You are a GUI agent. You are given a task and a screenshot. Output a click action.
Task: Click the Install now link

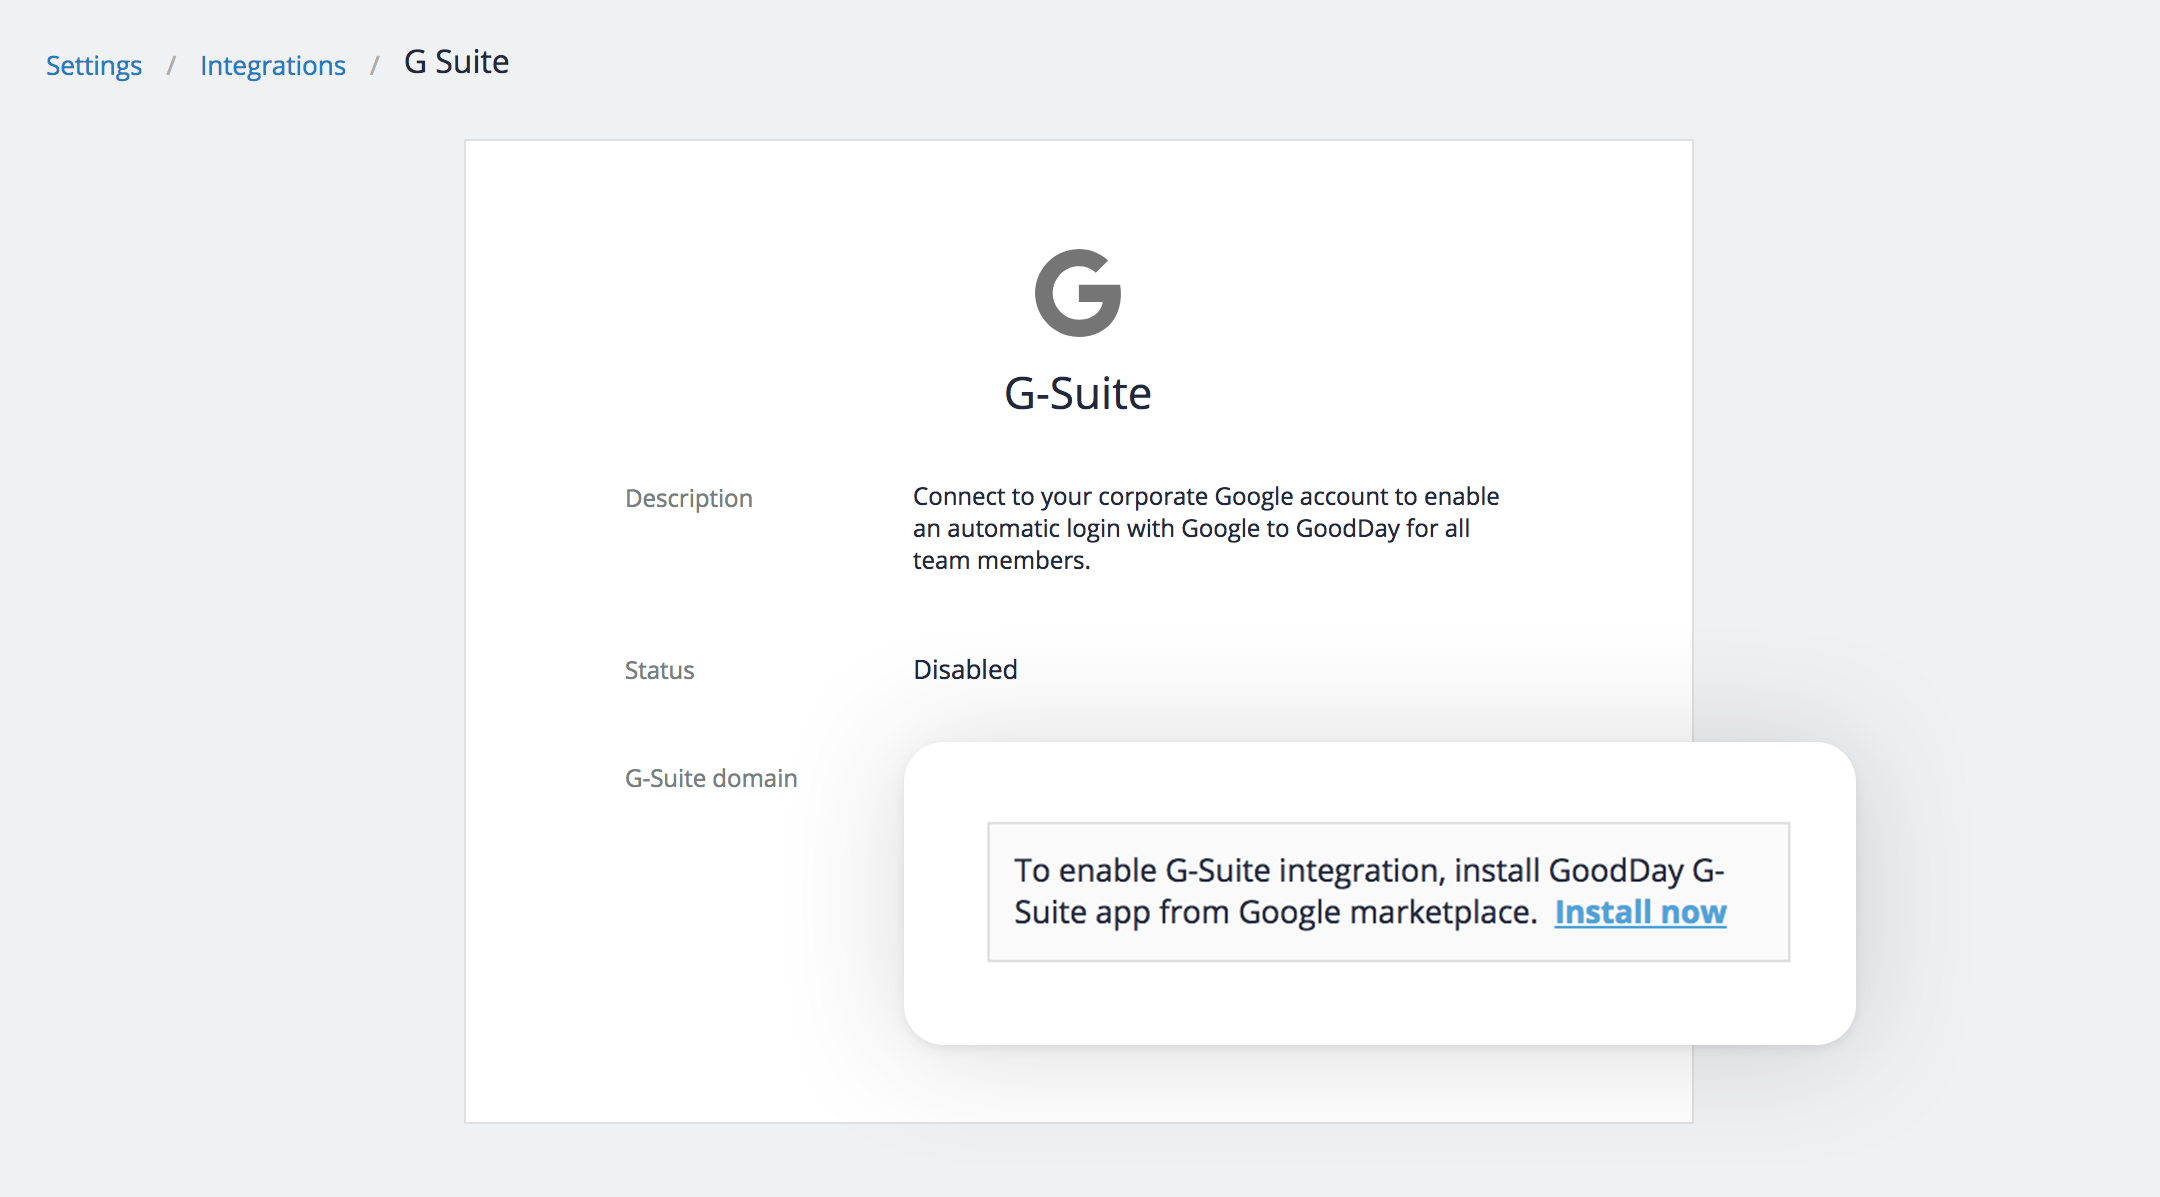click(1640, 912)
